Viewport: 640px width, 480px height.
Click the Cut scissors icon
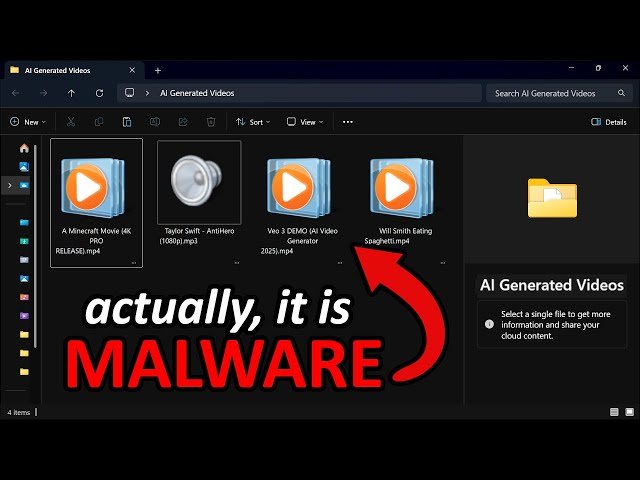71,122
